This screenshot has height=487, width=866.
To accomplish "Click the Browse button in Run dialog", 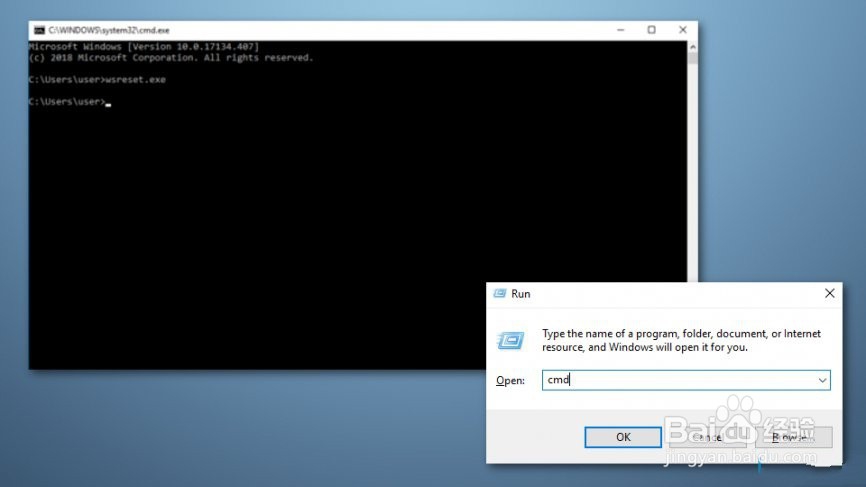I will (793, 437).
